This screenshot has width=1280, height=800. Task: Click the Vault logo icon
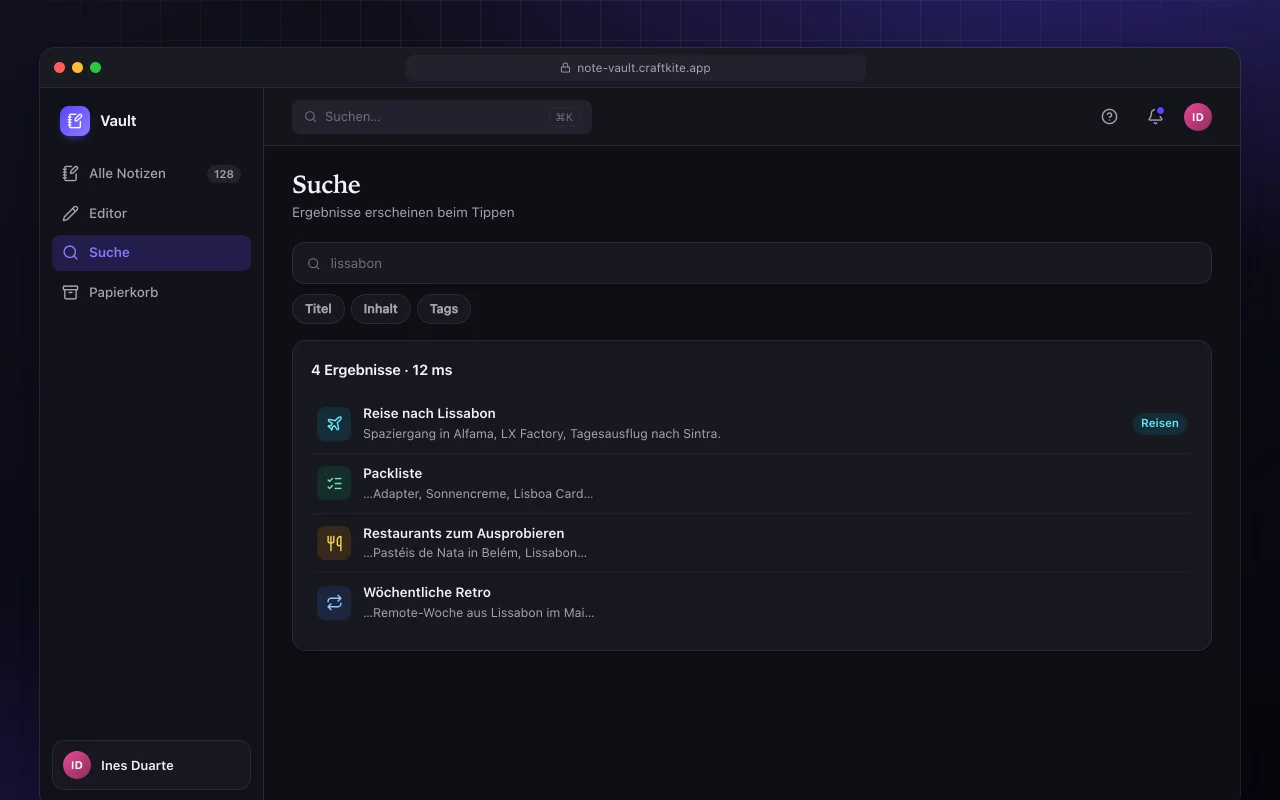[75, 121]
